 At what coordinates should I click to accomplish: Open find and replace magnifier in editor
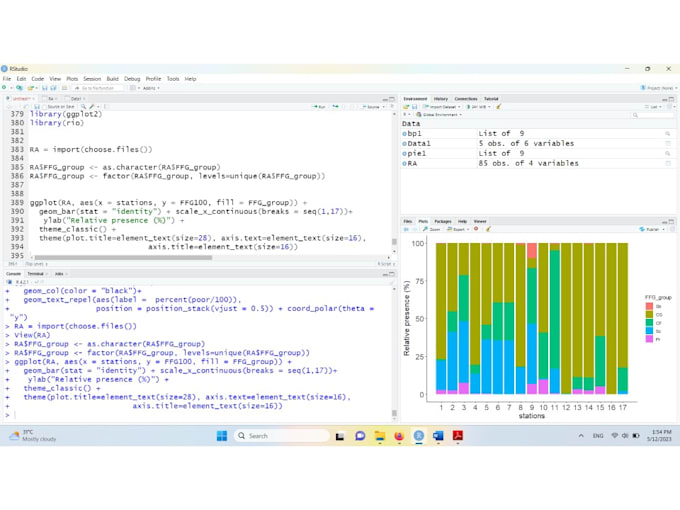click(x=83, y=107)
